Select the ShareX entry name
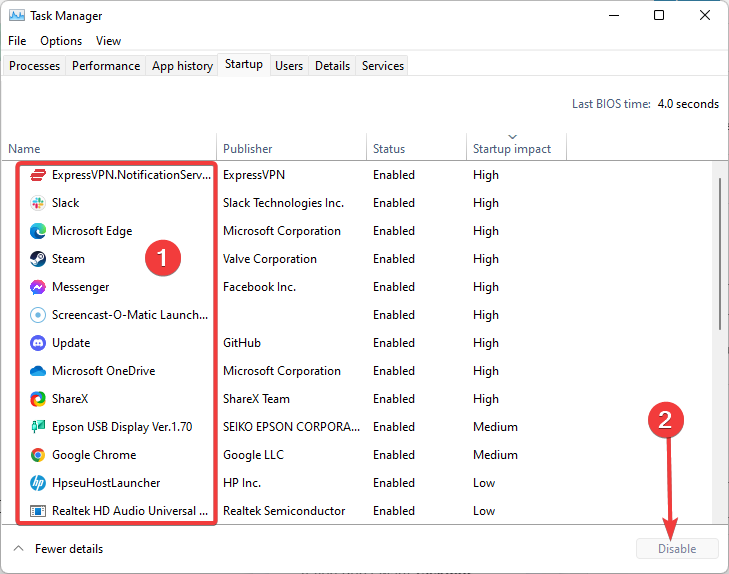 70,399
